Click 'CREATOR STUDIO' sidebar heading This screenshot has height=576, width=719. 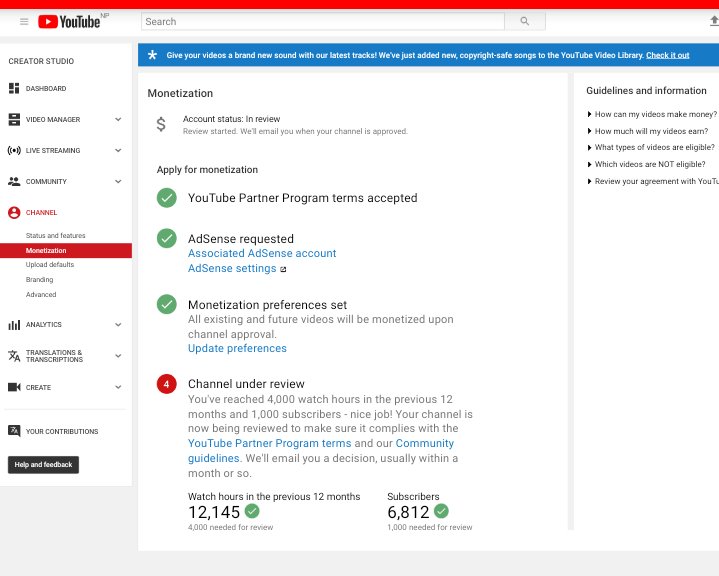[x=41, y=61]
